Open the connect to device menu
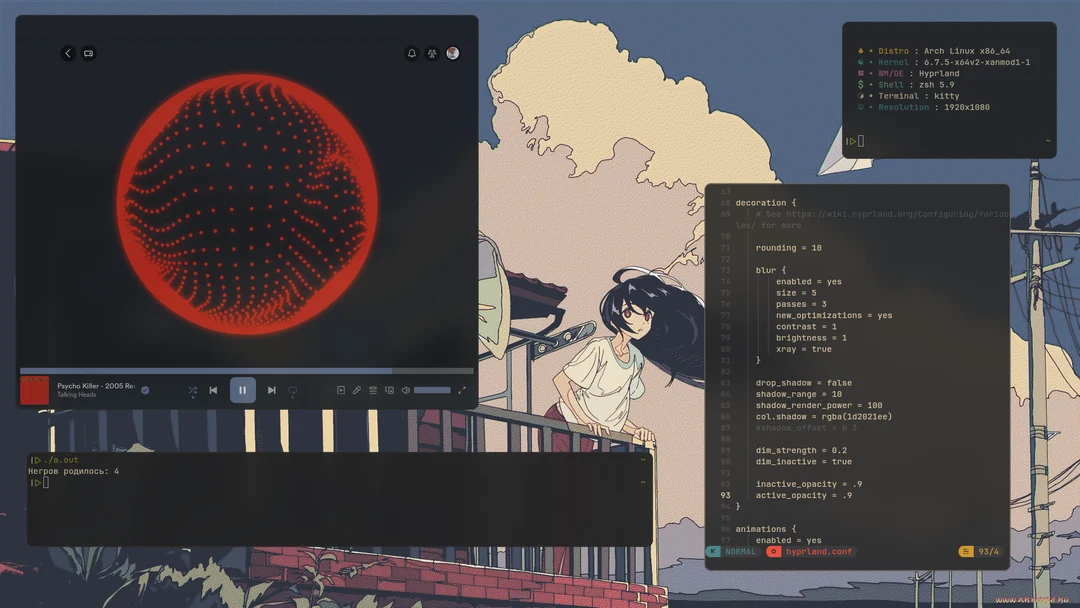 click(x=389, y=390)
